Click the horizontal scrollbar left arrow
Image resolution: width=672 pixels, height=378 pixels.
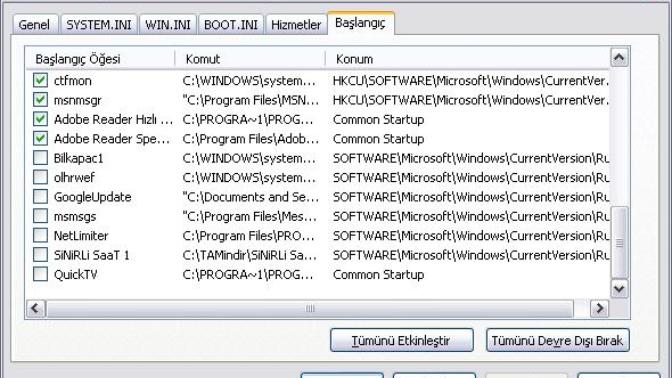pyautogui.click(x=36, y=308)
